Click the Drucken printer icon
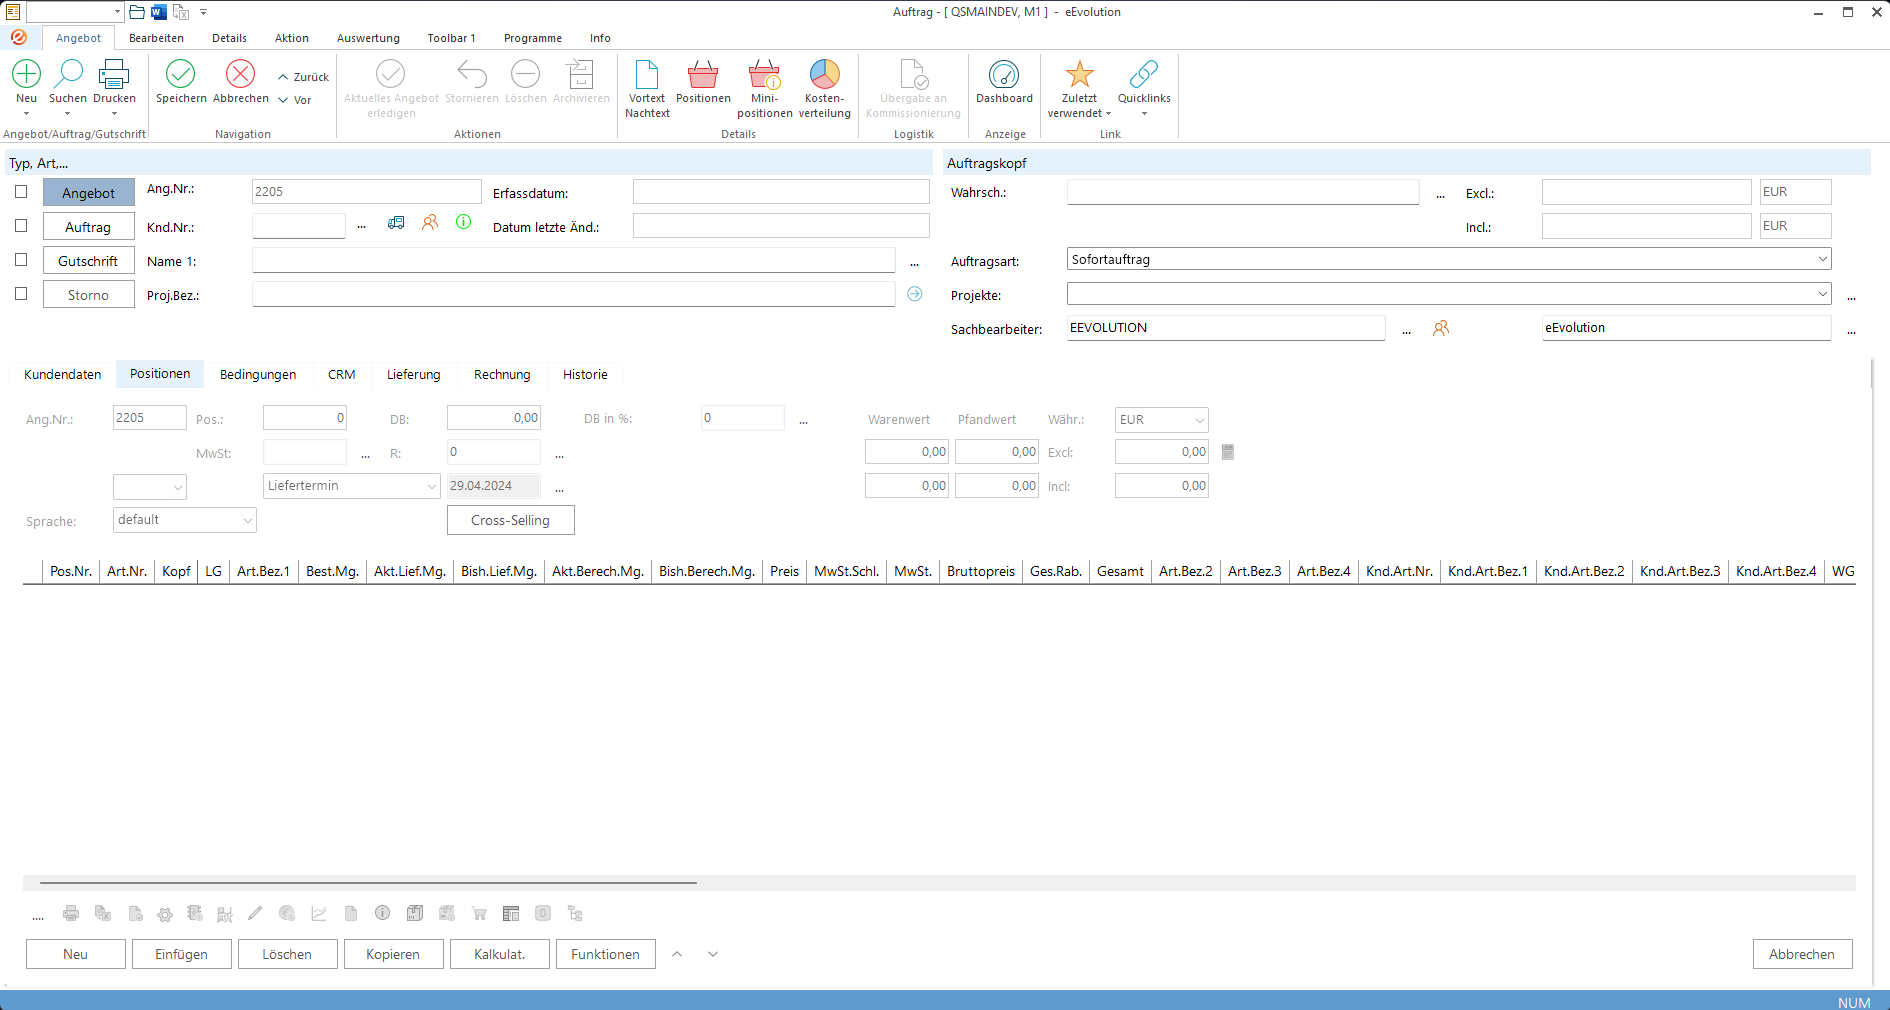 114,74
